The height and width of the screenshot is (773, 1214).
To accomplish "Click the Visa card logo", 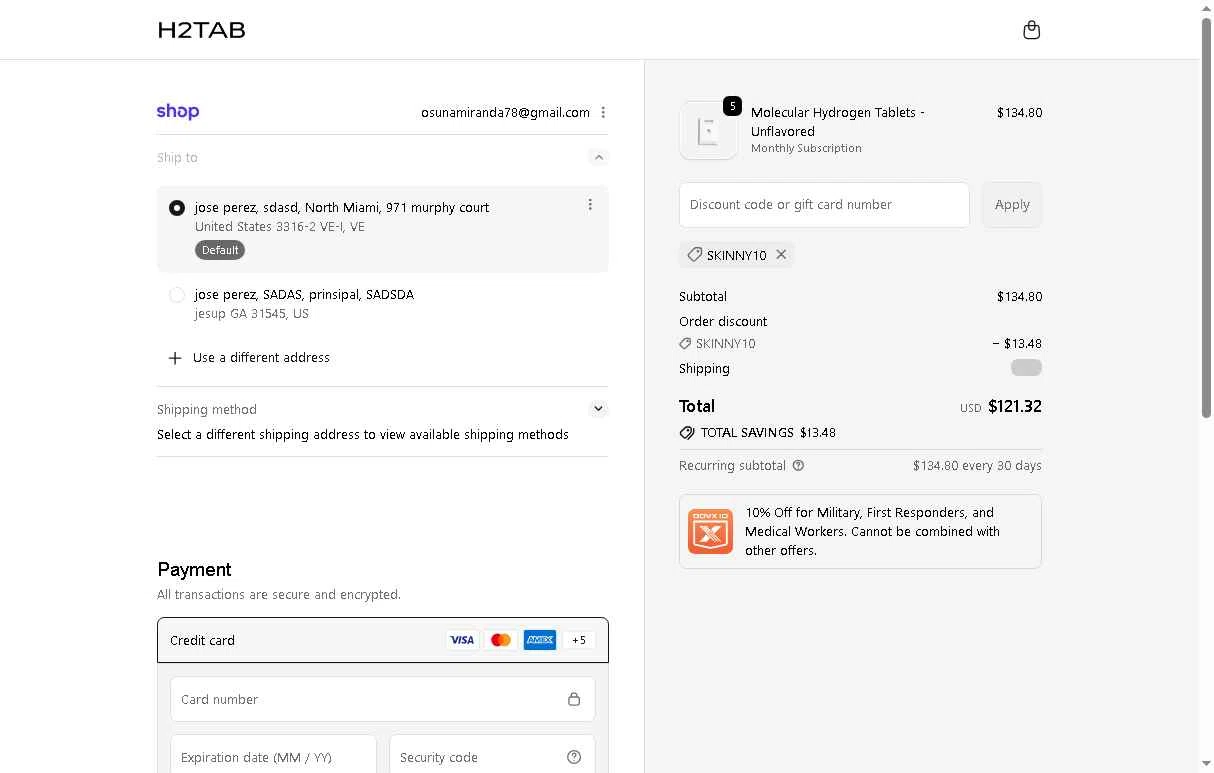I will [x=462, y=640].
